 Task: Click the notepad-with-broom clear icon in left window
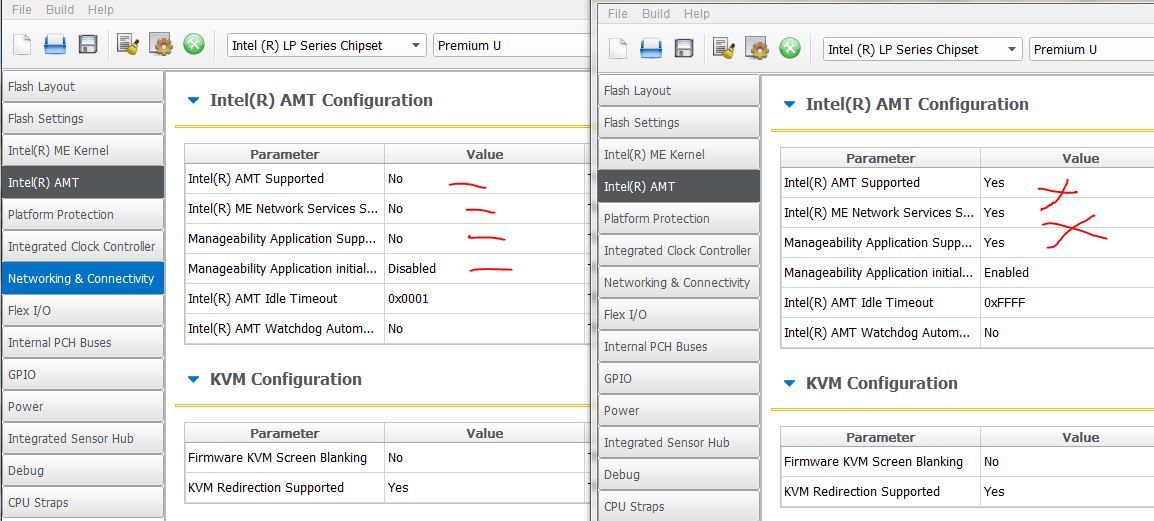point(129,45)
